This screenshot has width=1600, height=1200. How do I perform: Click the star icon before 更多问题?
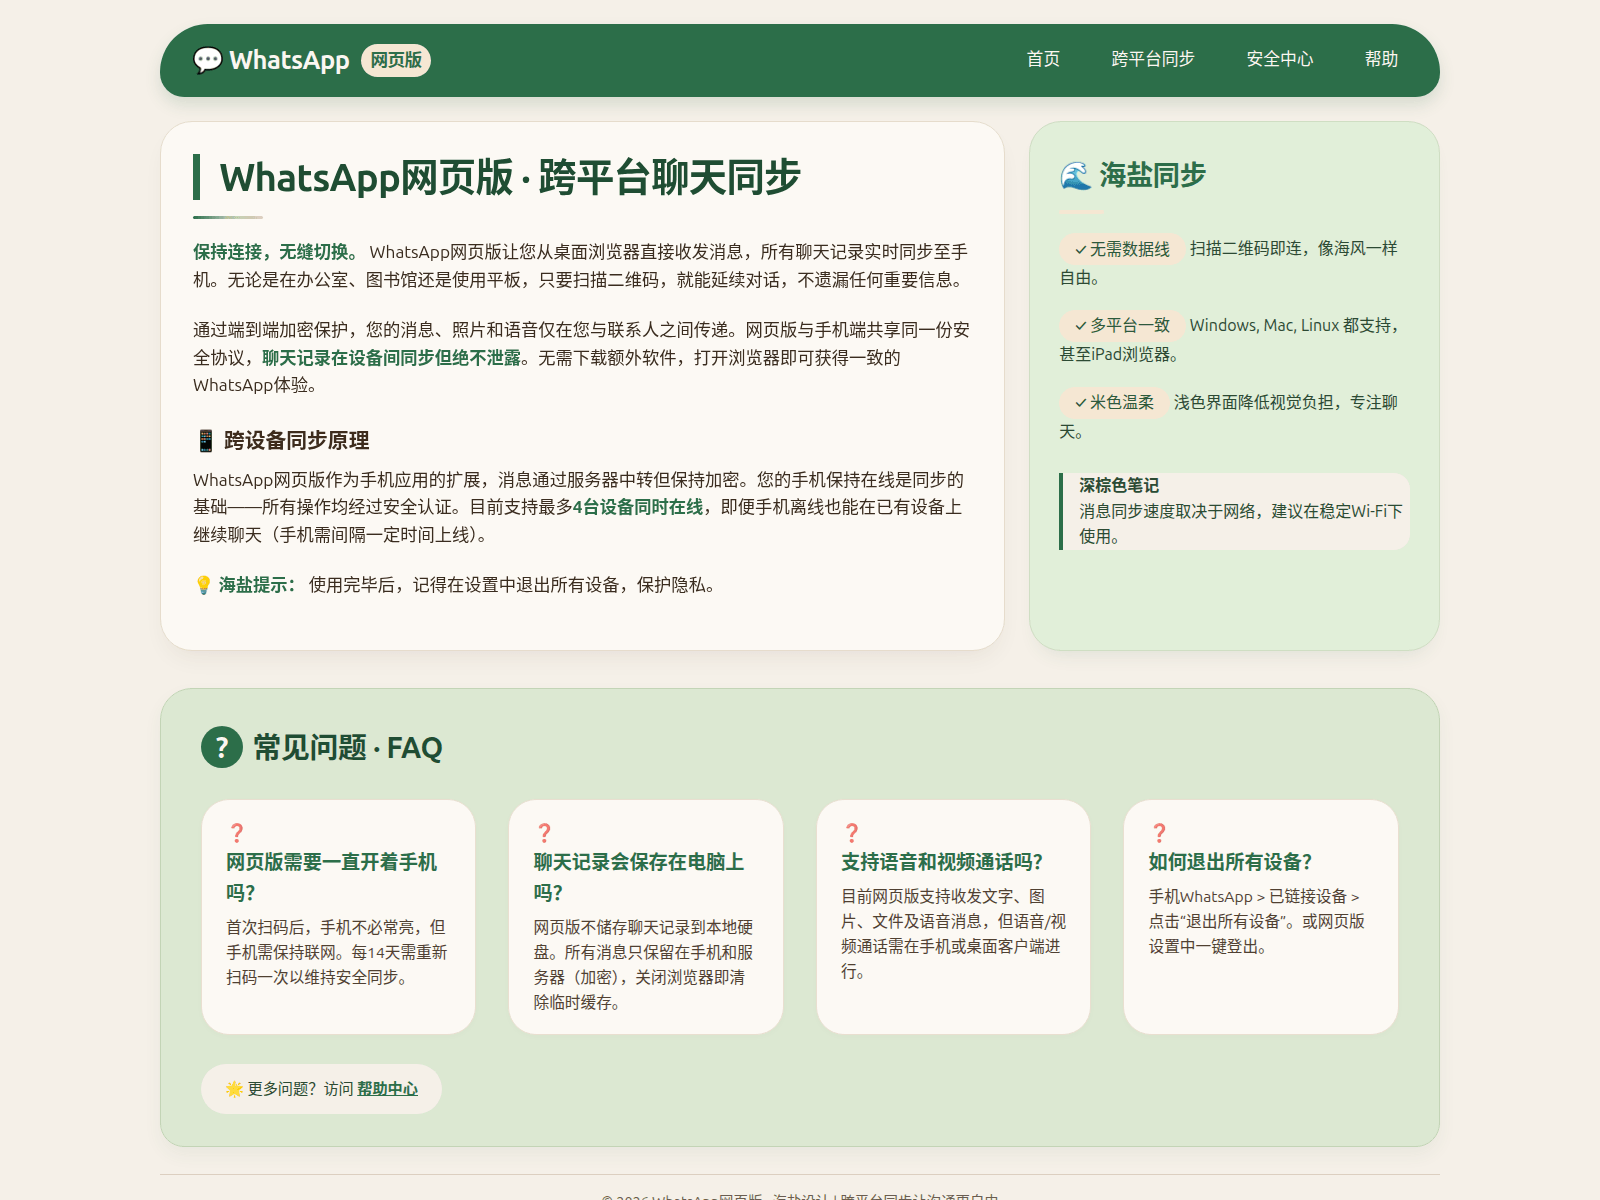click(234, 1089)
